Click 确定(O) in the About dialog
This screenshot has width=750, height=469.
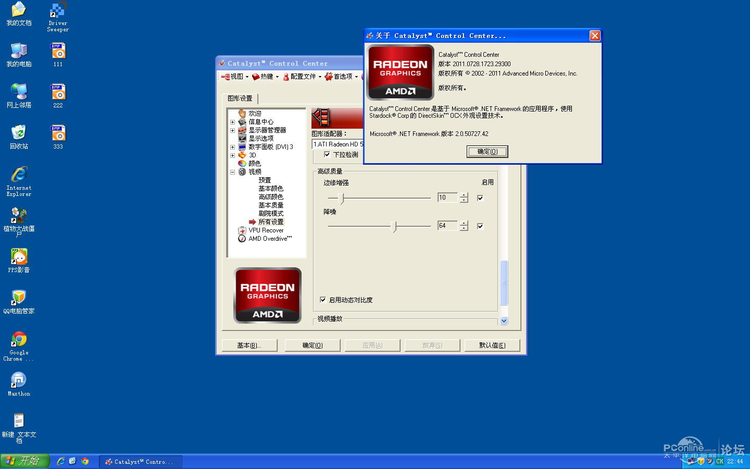pos(487,152)
